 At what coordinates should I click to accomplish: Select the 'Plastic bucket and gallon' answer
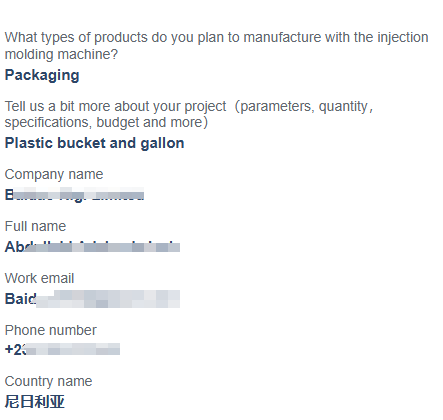[x=94, y=143]
